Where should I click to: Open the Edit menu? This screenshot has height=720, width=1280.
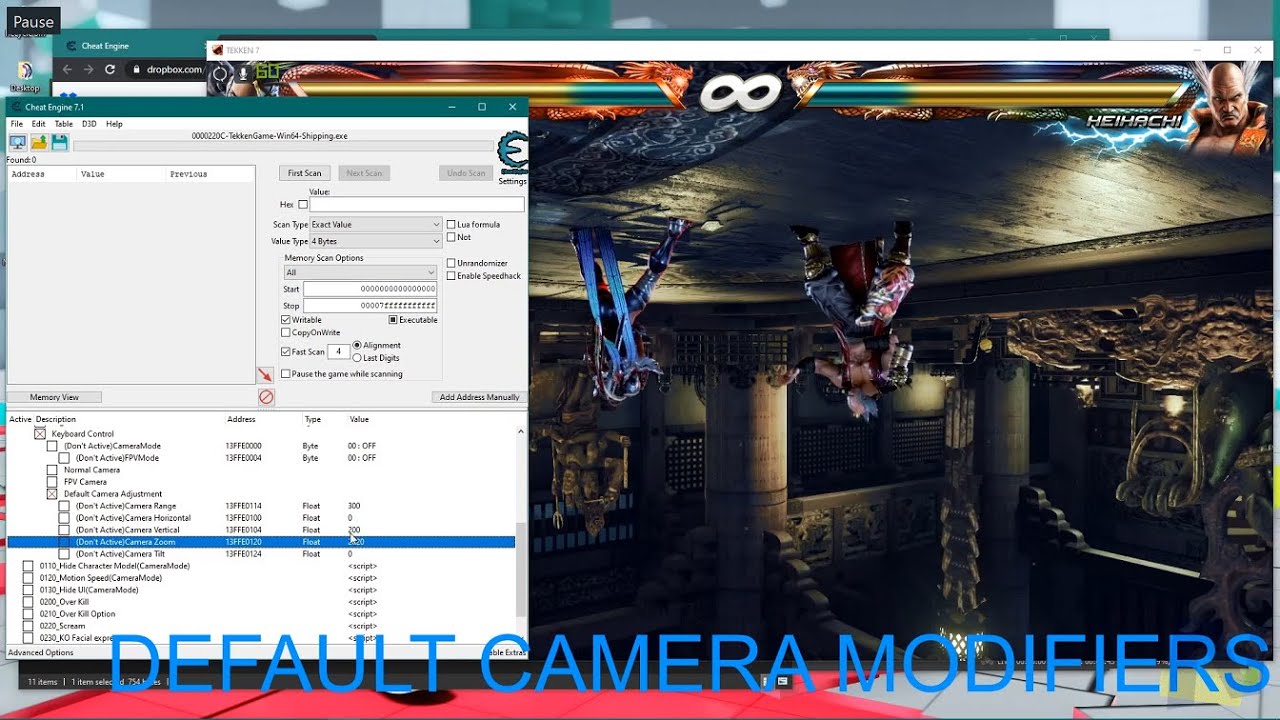pyautogui.click(x=38, y=124)
